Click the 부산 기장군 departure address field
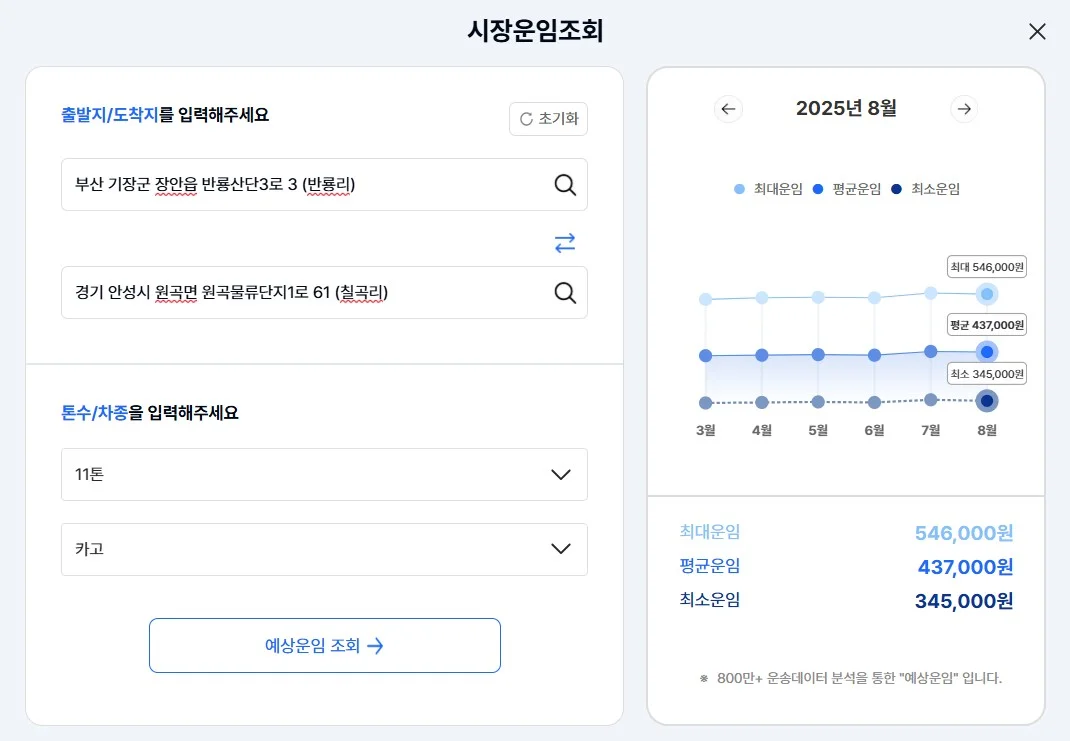The height and width of the screenshot is (741, 1070). pos(300,185)
